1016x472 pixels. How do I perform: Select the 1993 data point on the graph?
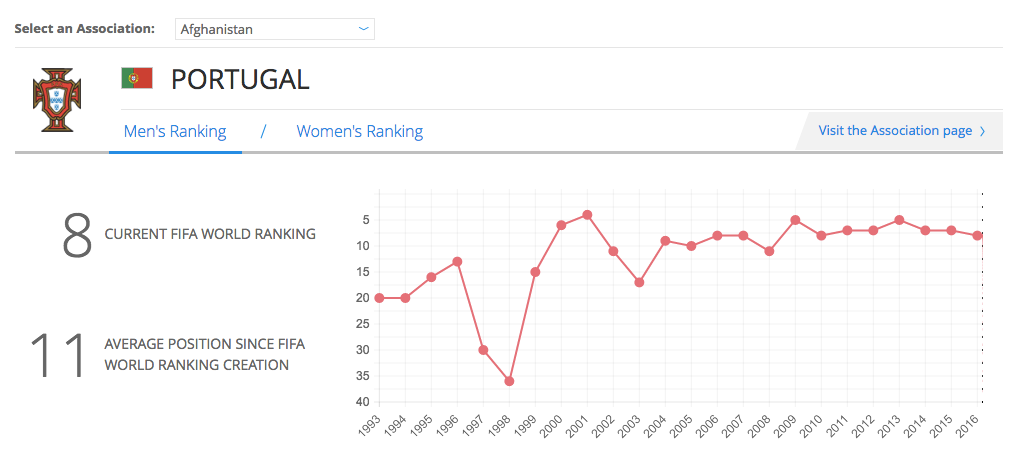[379, 298]
